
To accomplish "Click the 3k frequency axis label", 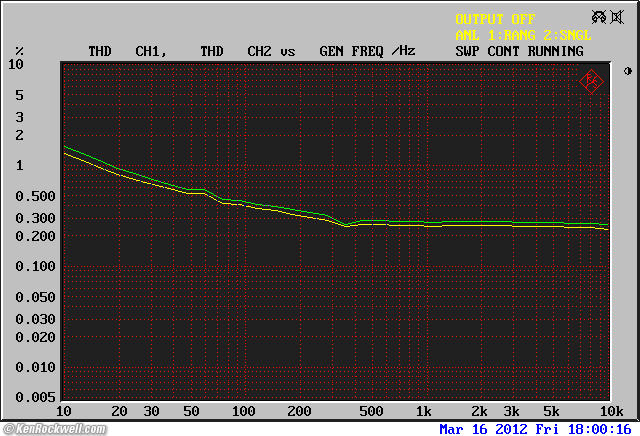I will [511, 411].
